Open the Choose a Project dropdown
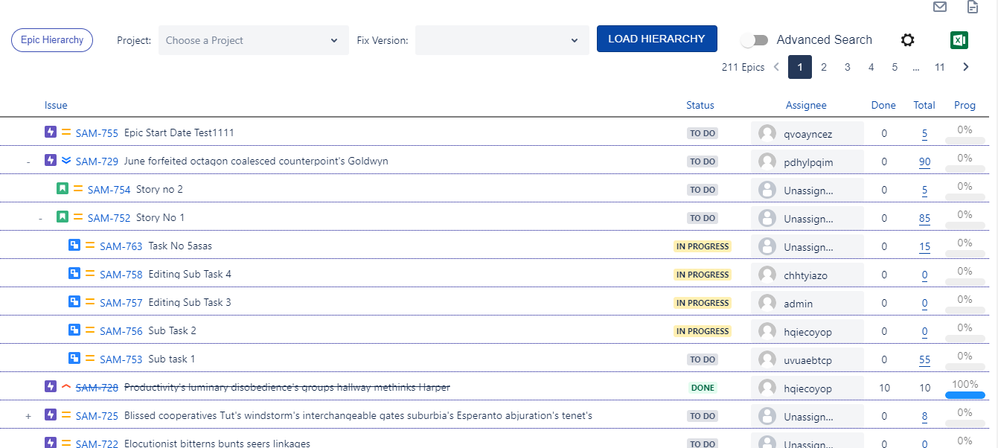The width and height of the screenshot is (998, 448). [250, 40]
